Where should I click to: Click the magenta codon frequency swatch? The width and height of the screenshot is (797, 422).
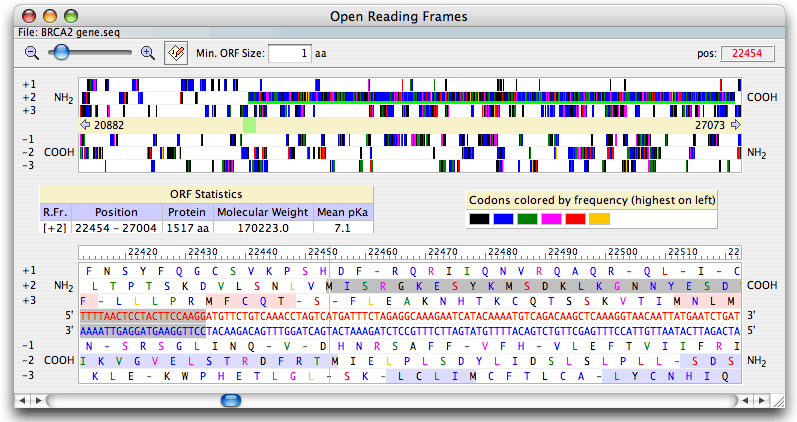(x=551, y=219)
